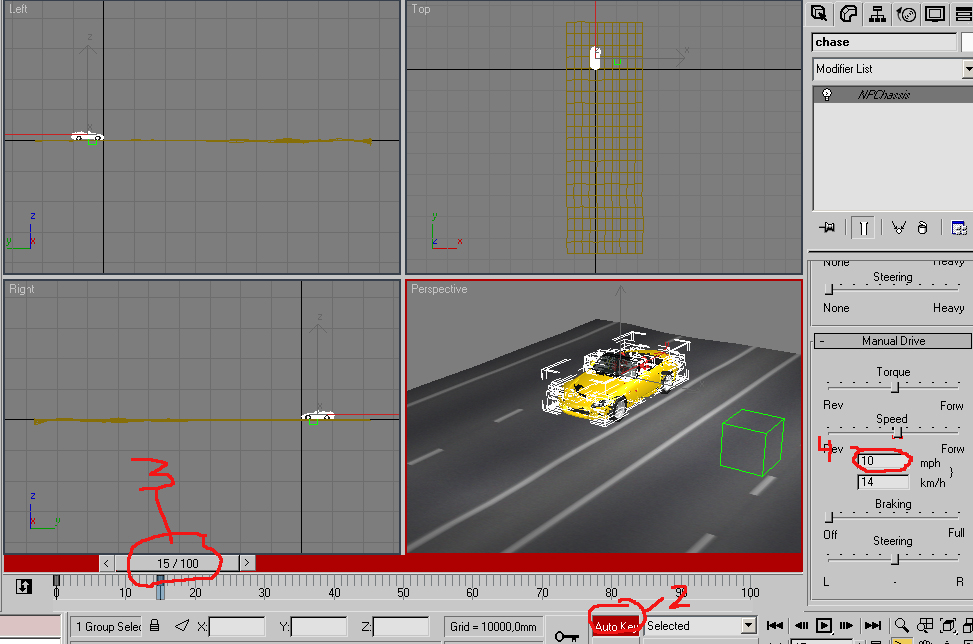
Task: Click the frame 0 key marker on the track bar
Action: (56, 581)
